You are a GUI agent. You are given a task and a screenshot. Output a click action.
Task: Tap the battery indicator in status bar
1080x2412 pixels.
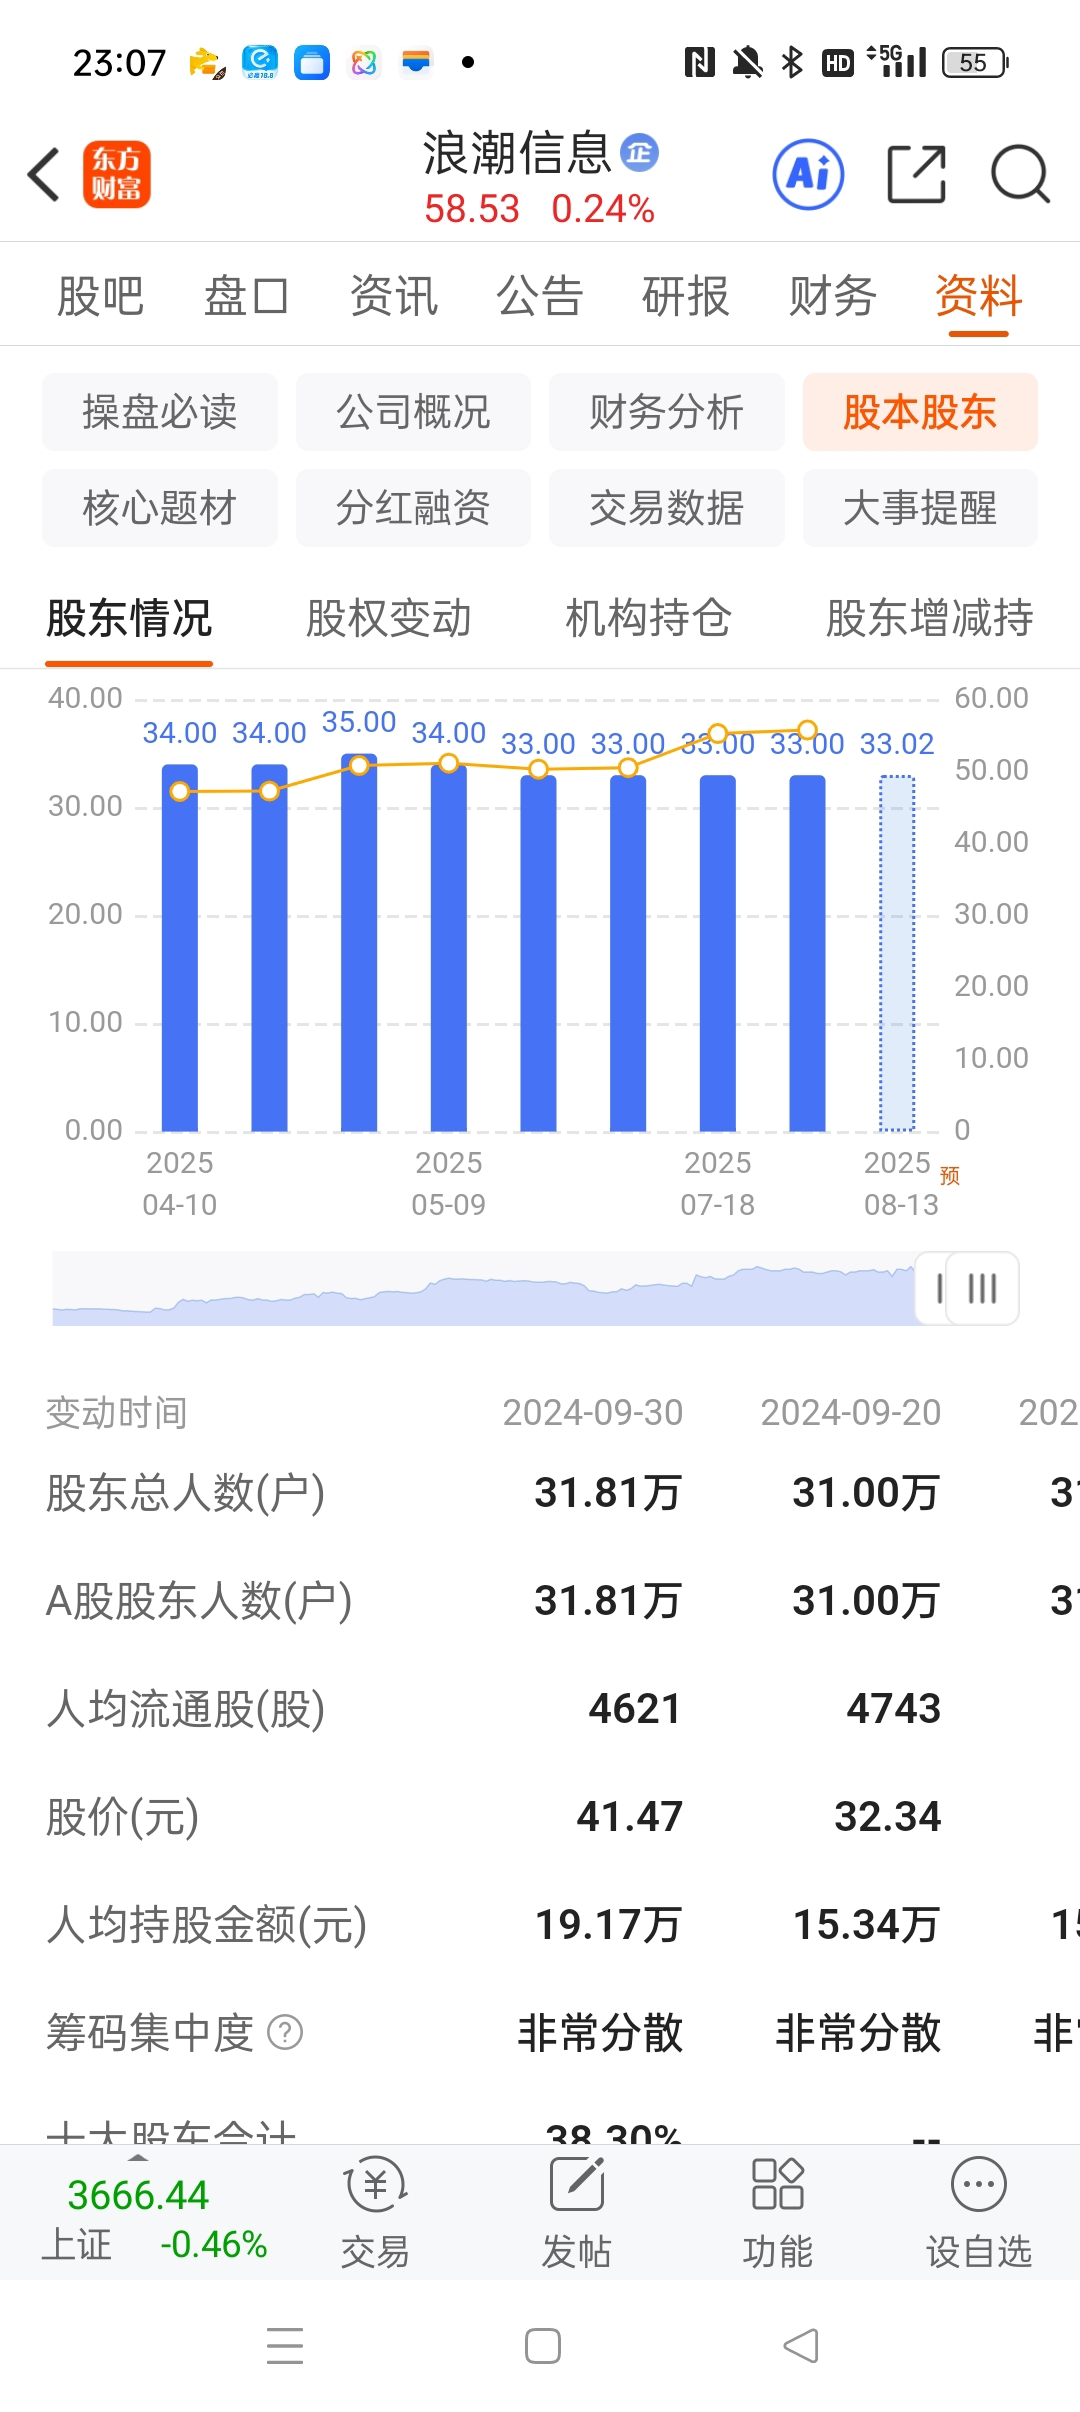coord(975,63)
